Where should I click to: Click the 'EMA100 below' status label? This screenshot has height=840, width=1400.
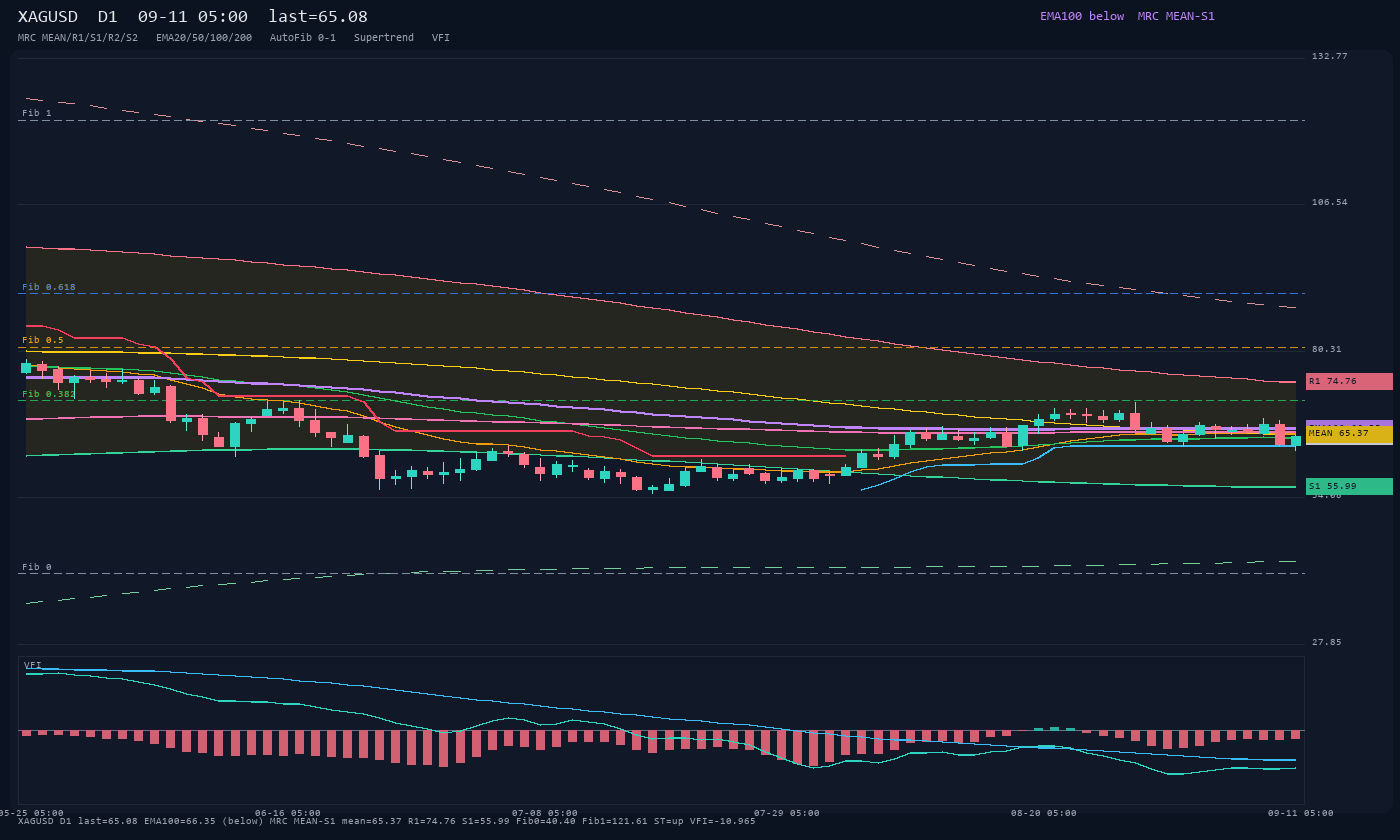pos(1082,16)
